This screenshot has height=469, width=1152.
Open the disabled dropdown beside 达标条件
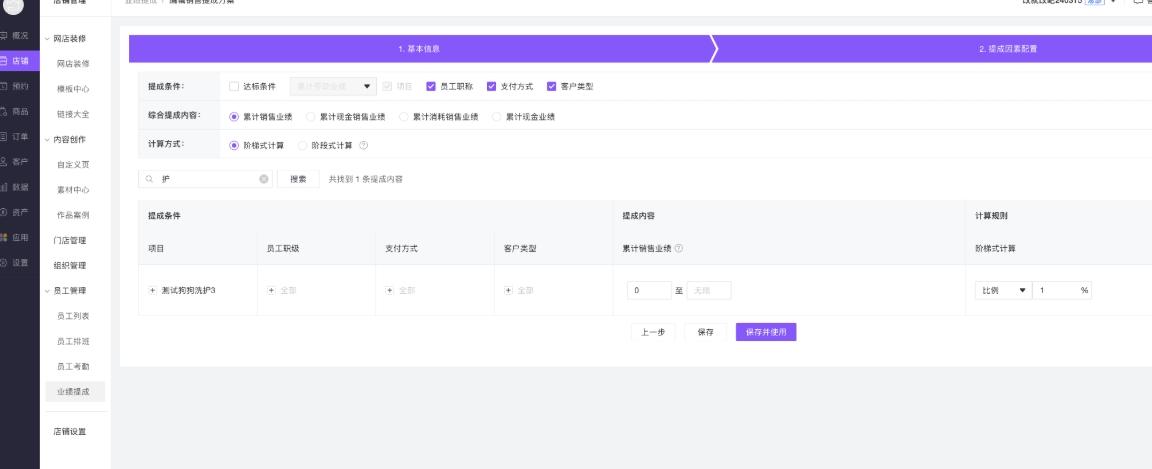pyautogui.click(x=334, y=86)
